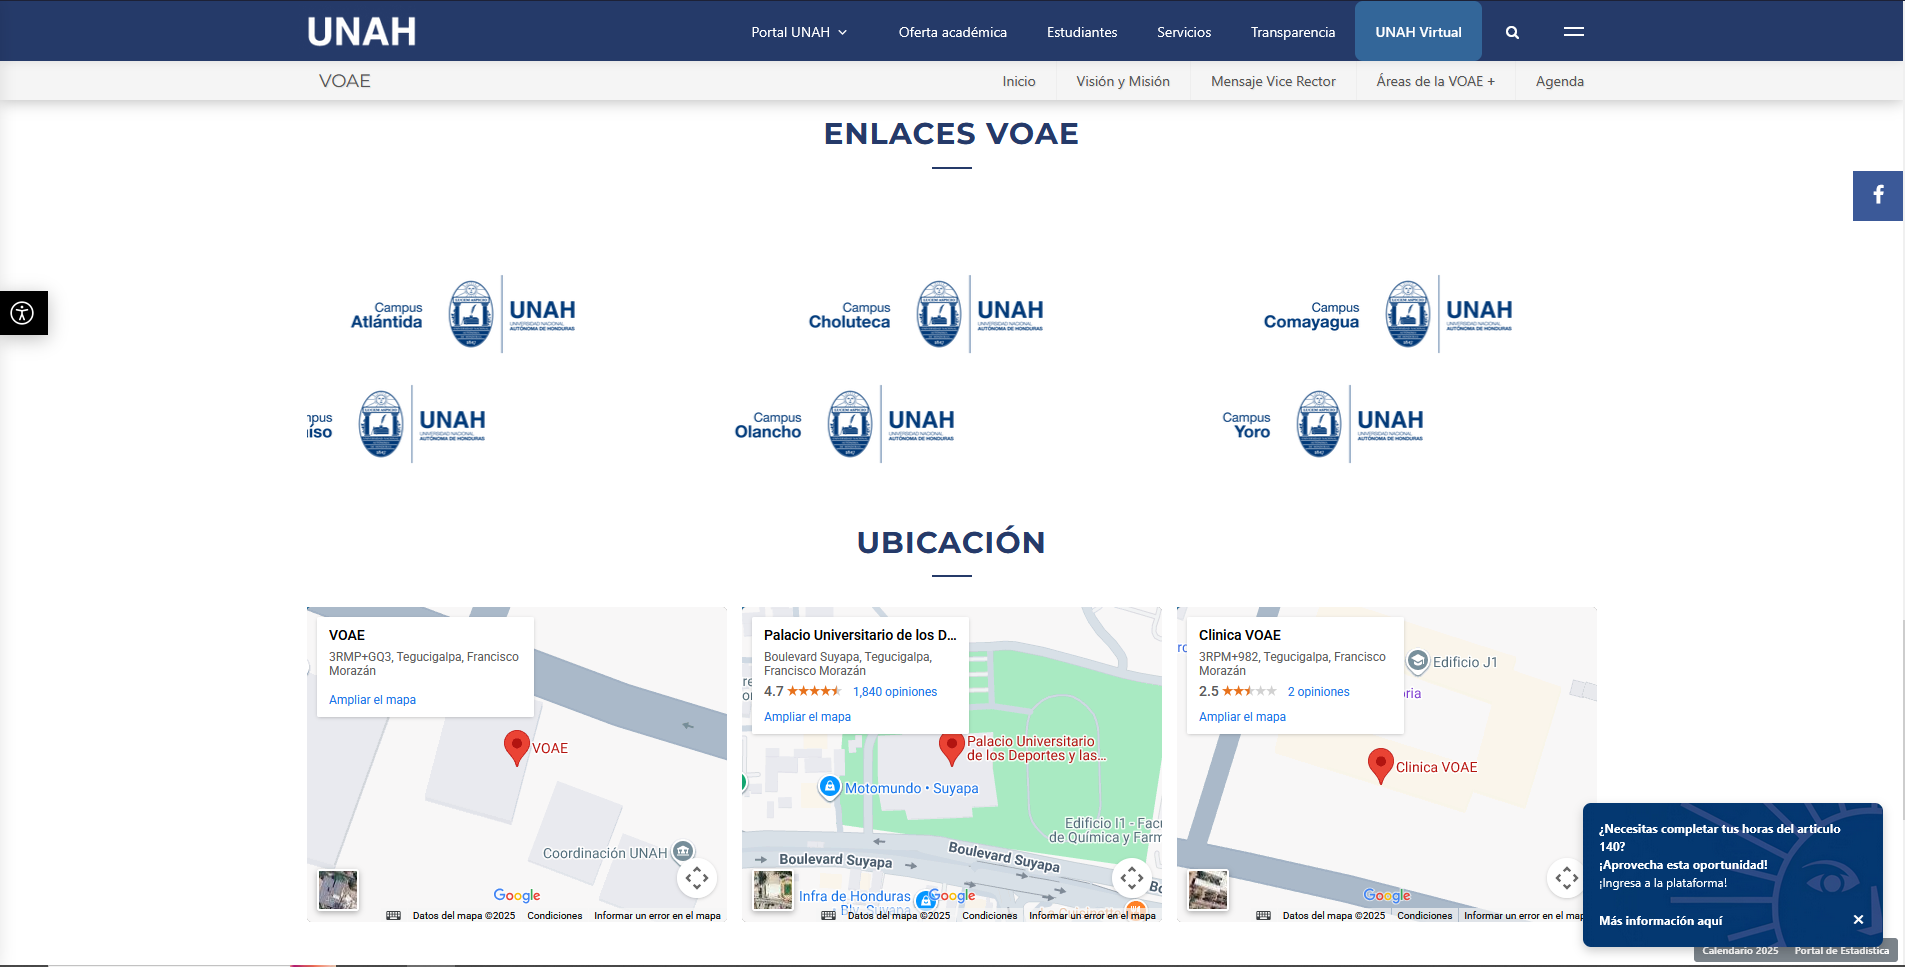Dismiss the notification popup with the X
This screenshot has height=967, width=1905.
pos(1859,919)
